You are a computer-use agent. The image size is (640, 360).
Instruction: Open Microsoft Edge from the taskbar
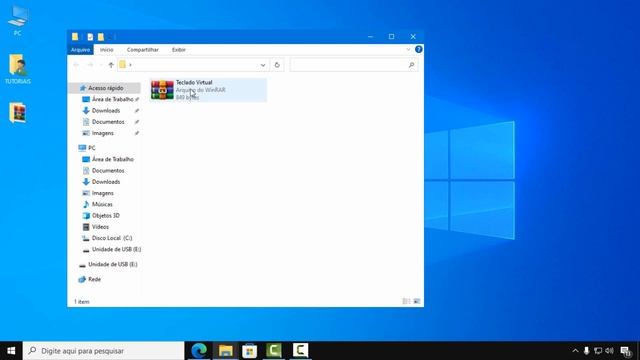coord(199,351)
